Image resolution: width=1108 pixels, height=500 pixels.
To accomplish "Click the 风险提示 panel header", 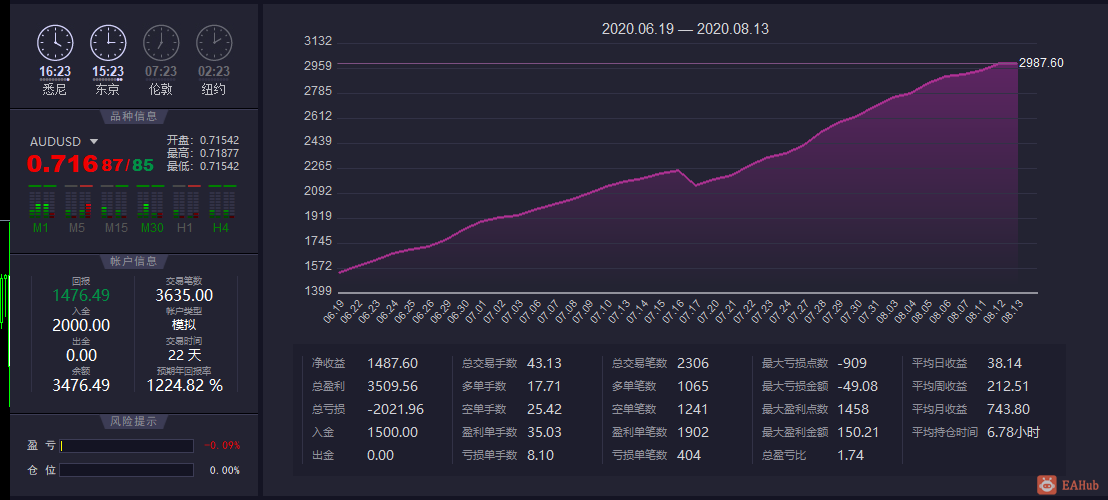I will pos(134,422).
